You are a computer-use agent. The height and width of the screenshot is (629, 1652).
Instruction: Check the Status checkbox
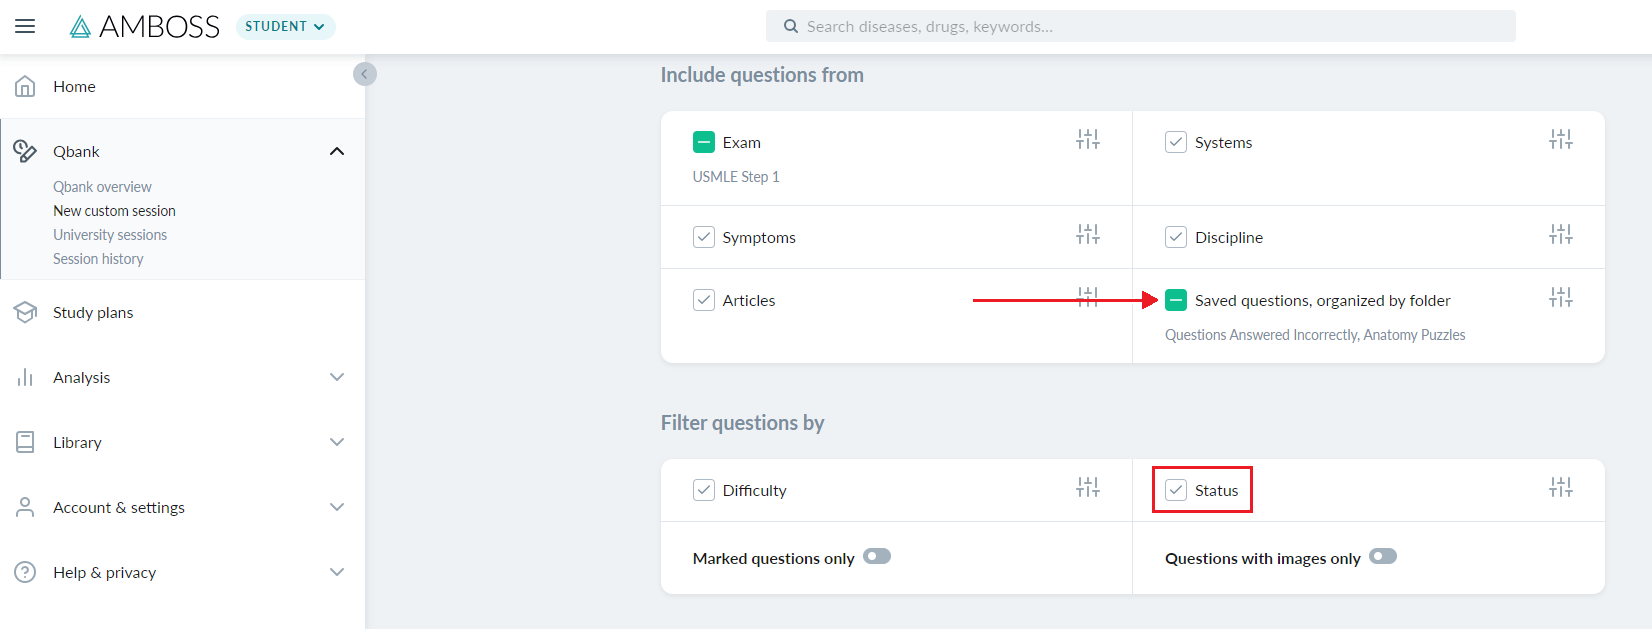1176,490
